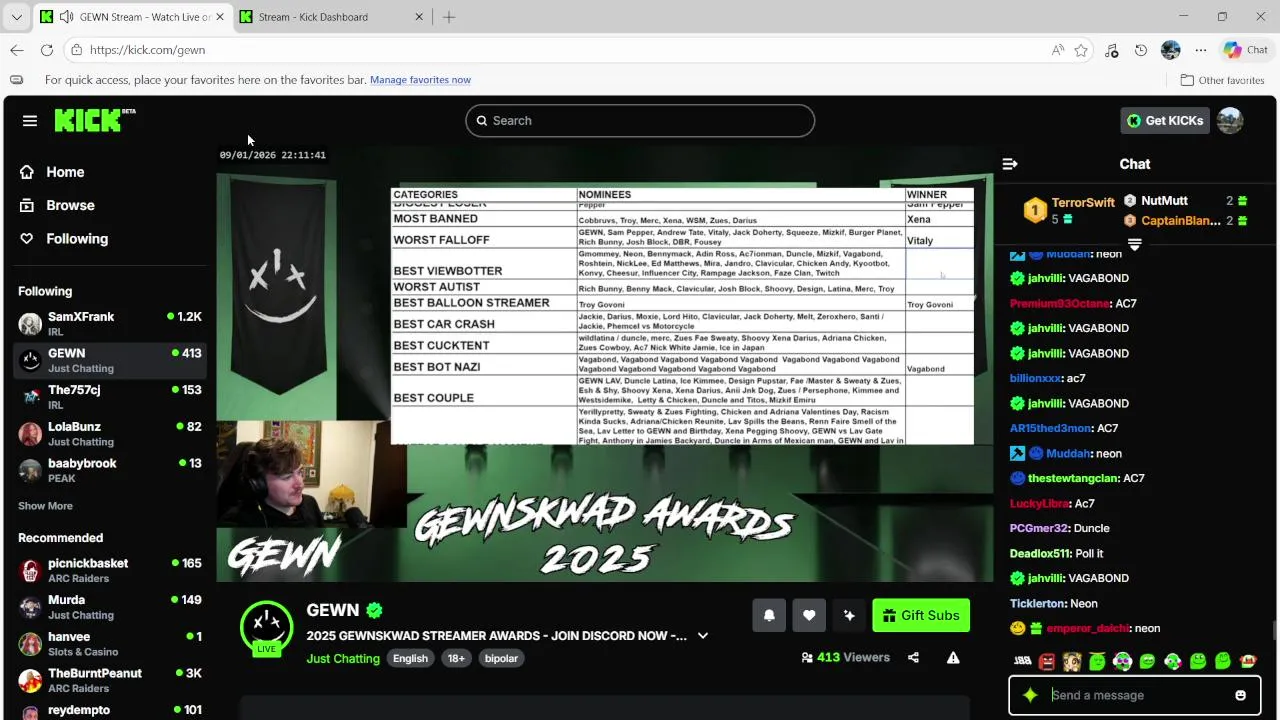Open baabybrook channel in the sidebar
Viewport: 1280px width, 720px height.
click(110, 471)
